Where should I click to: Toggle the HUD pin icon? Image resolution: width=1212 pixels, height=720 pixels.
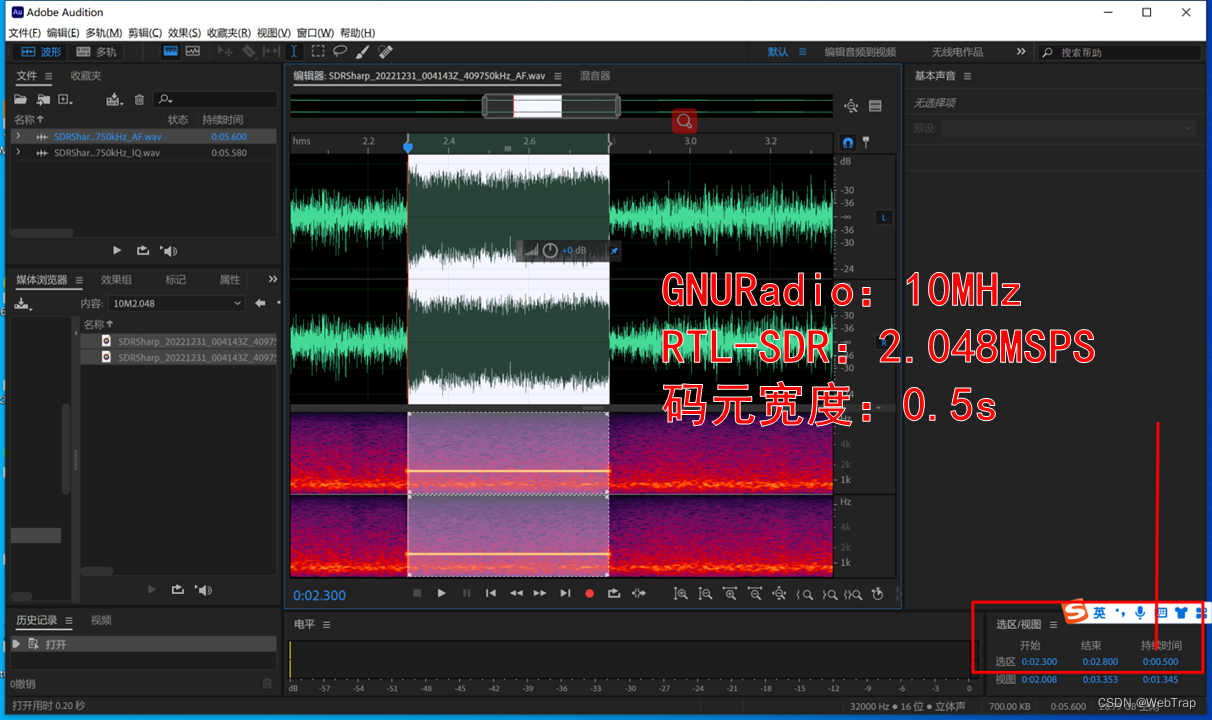pos(614,250)
